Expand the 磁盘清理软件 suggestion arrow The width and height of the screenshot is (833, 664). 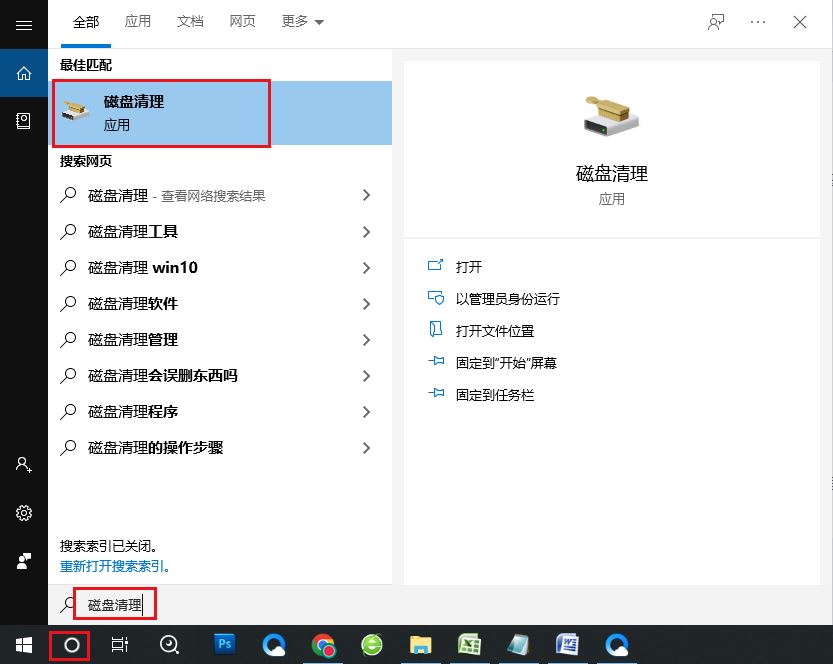[366, 304]
